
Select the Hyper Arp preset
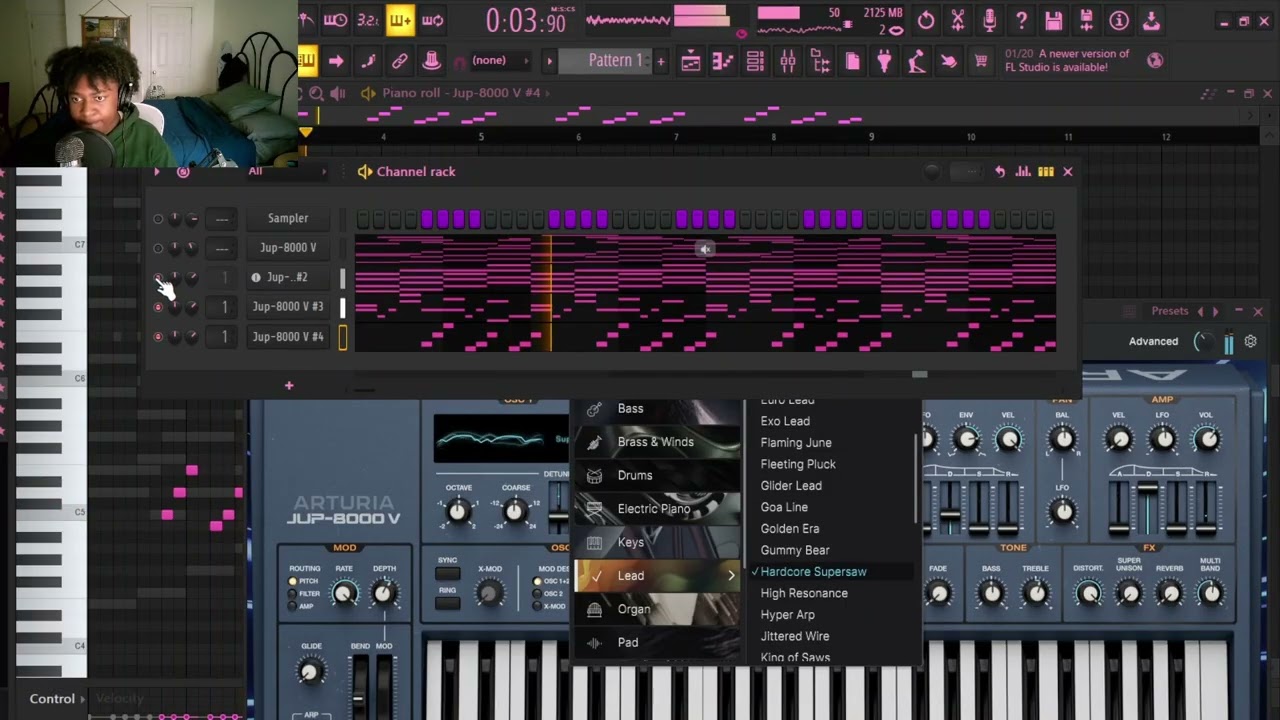(788, 615)
